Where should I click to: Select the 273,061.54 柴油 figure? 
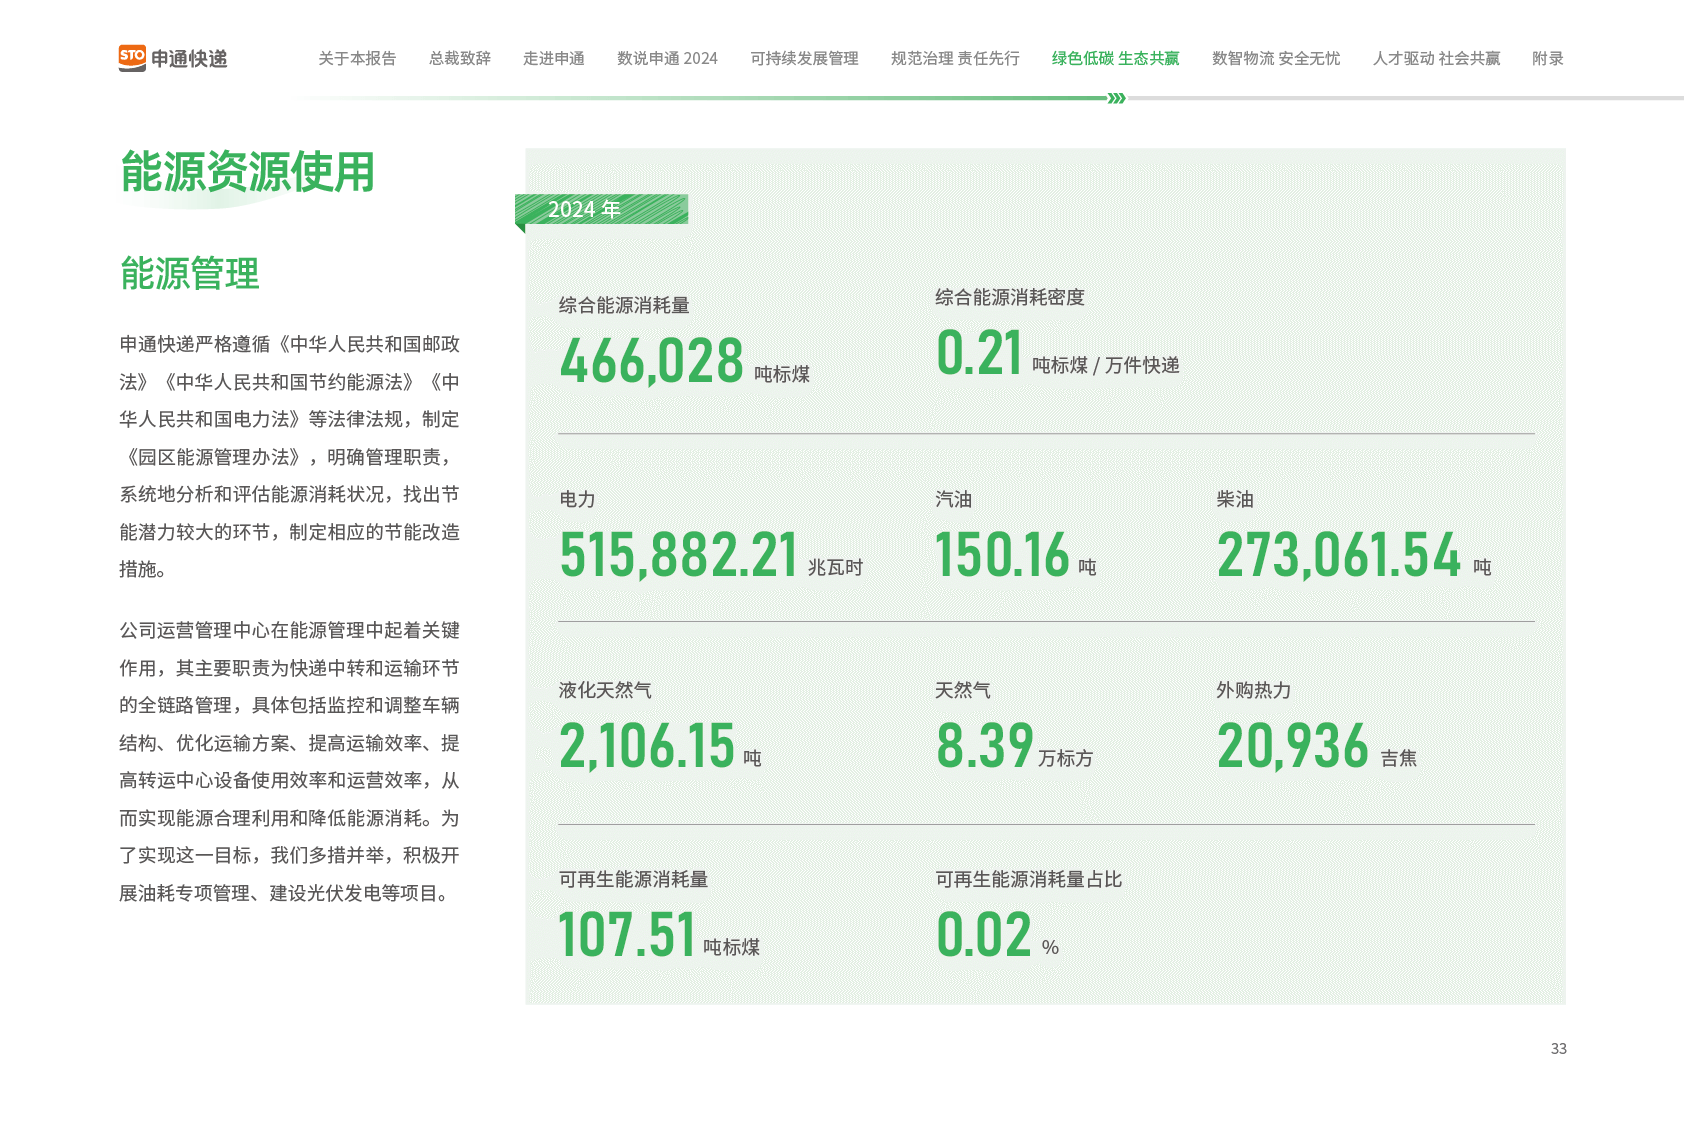(1338, 555)
